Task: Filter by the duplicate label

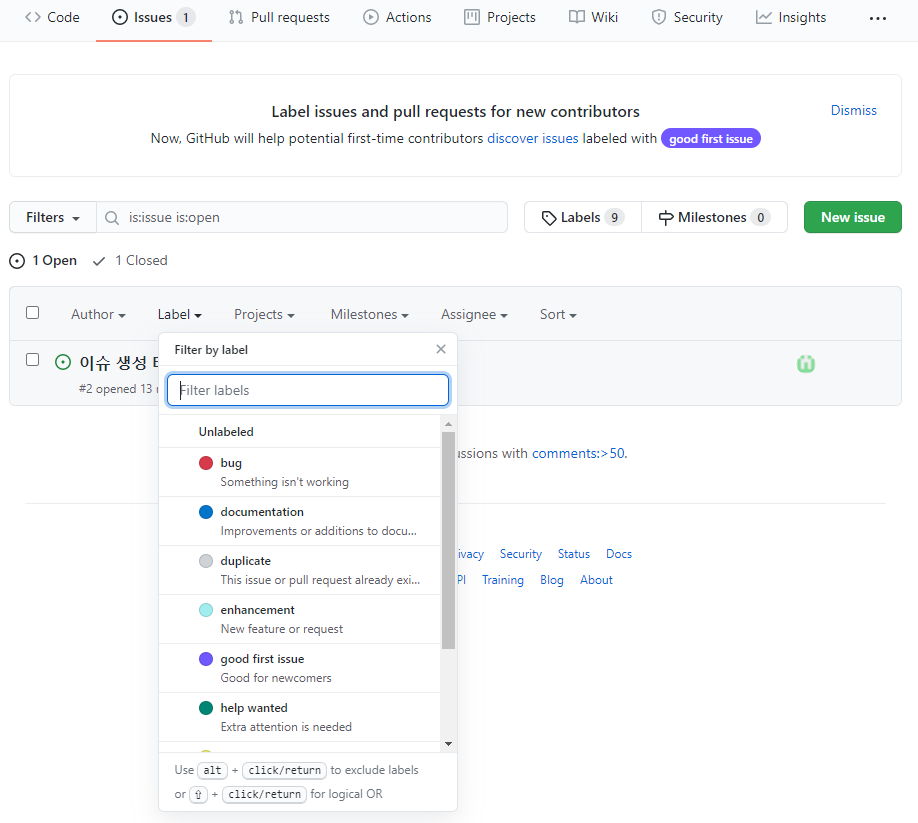Action: [x=300, y=570]
